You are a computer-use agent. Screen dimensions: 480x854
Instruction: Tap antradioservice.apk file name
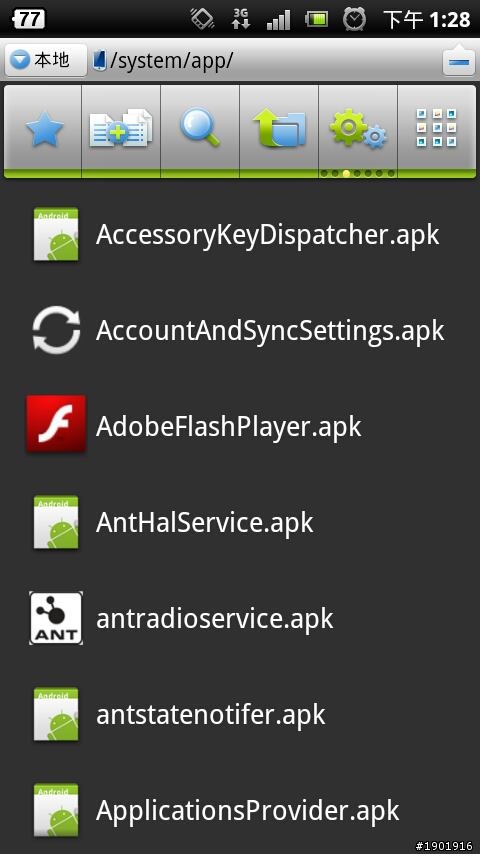215,619
